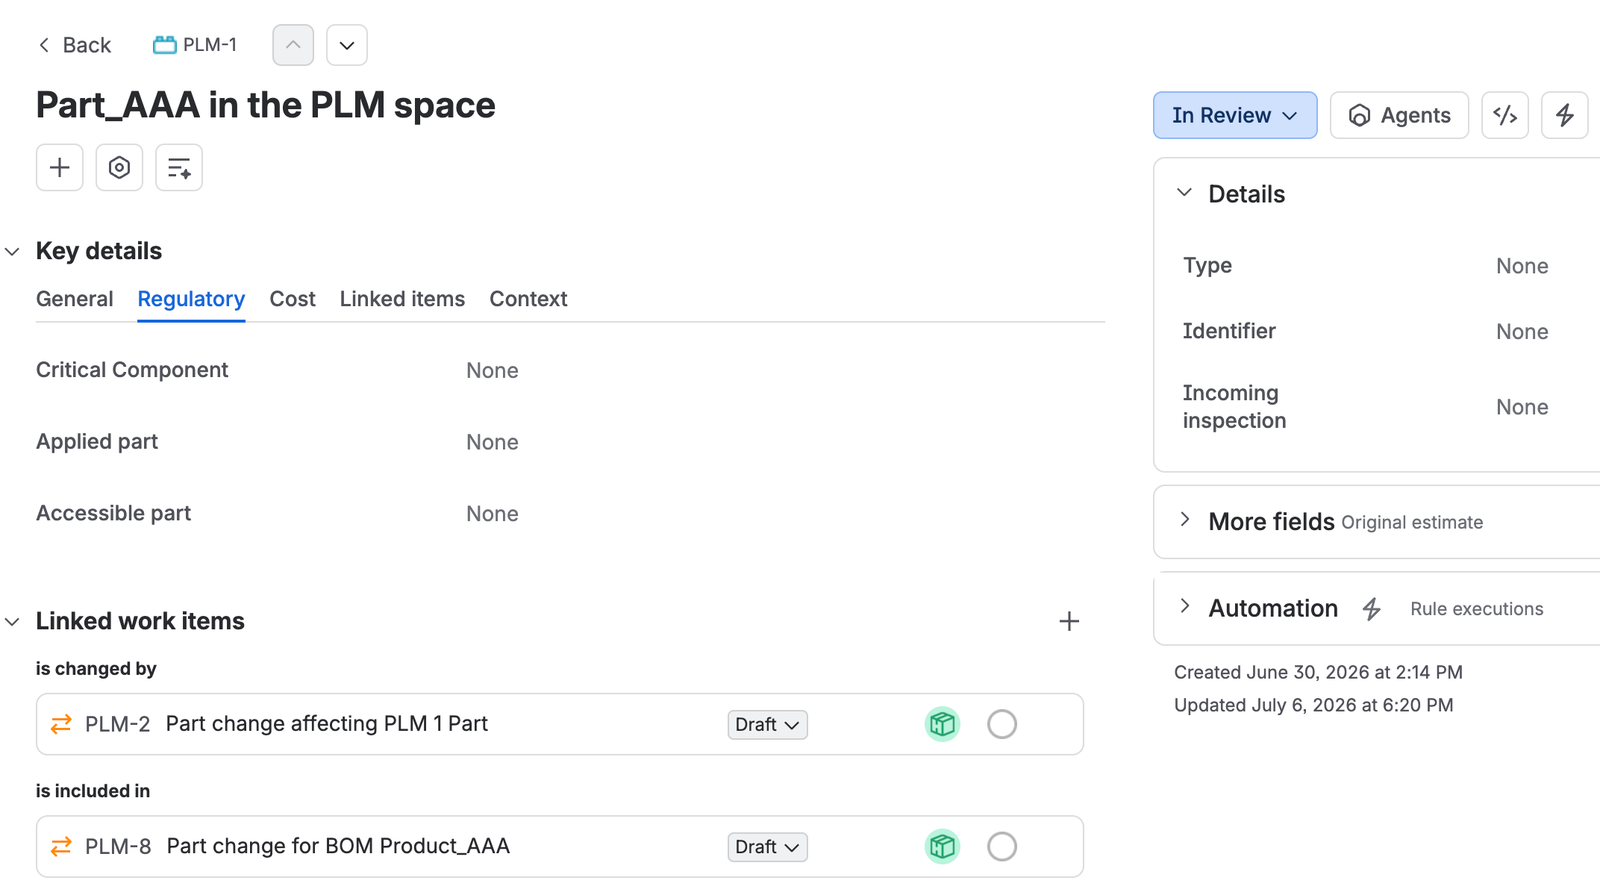Click the 'is changed by' label

(x=96, y=669)
